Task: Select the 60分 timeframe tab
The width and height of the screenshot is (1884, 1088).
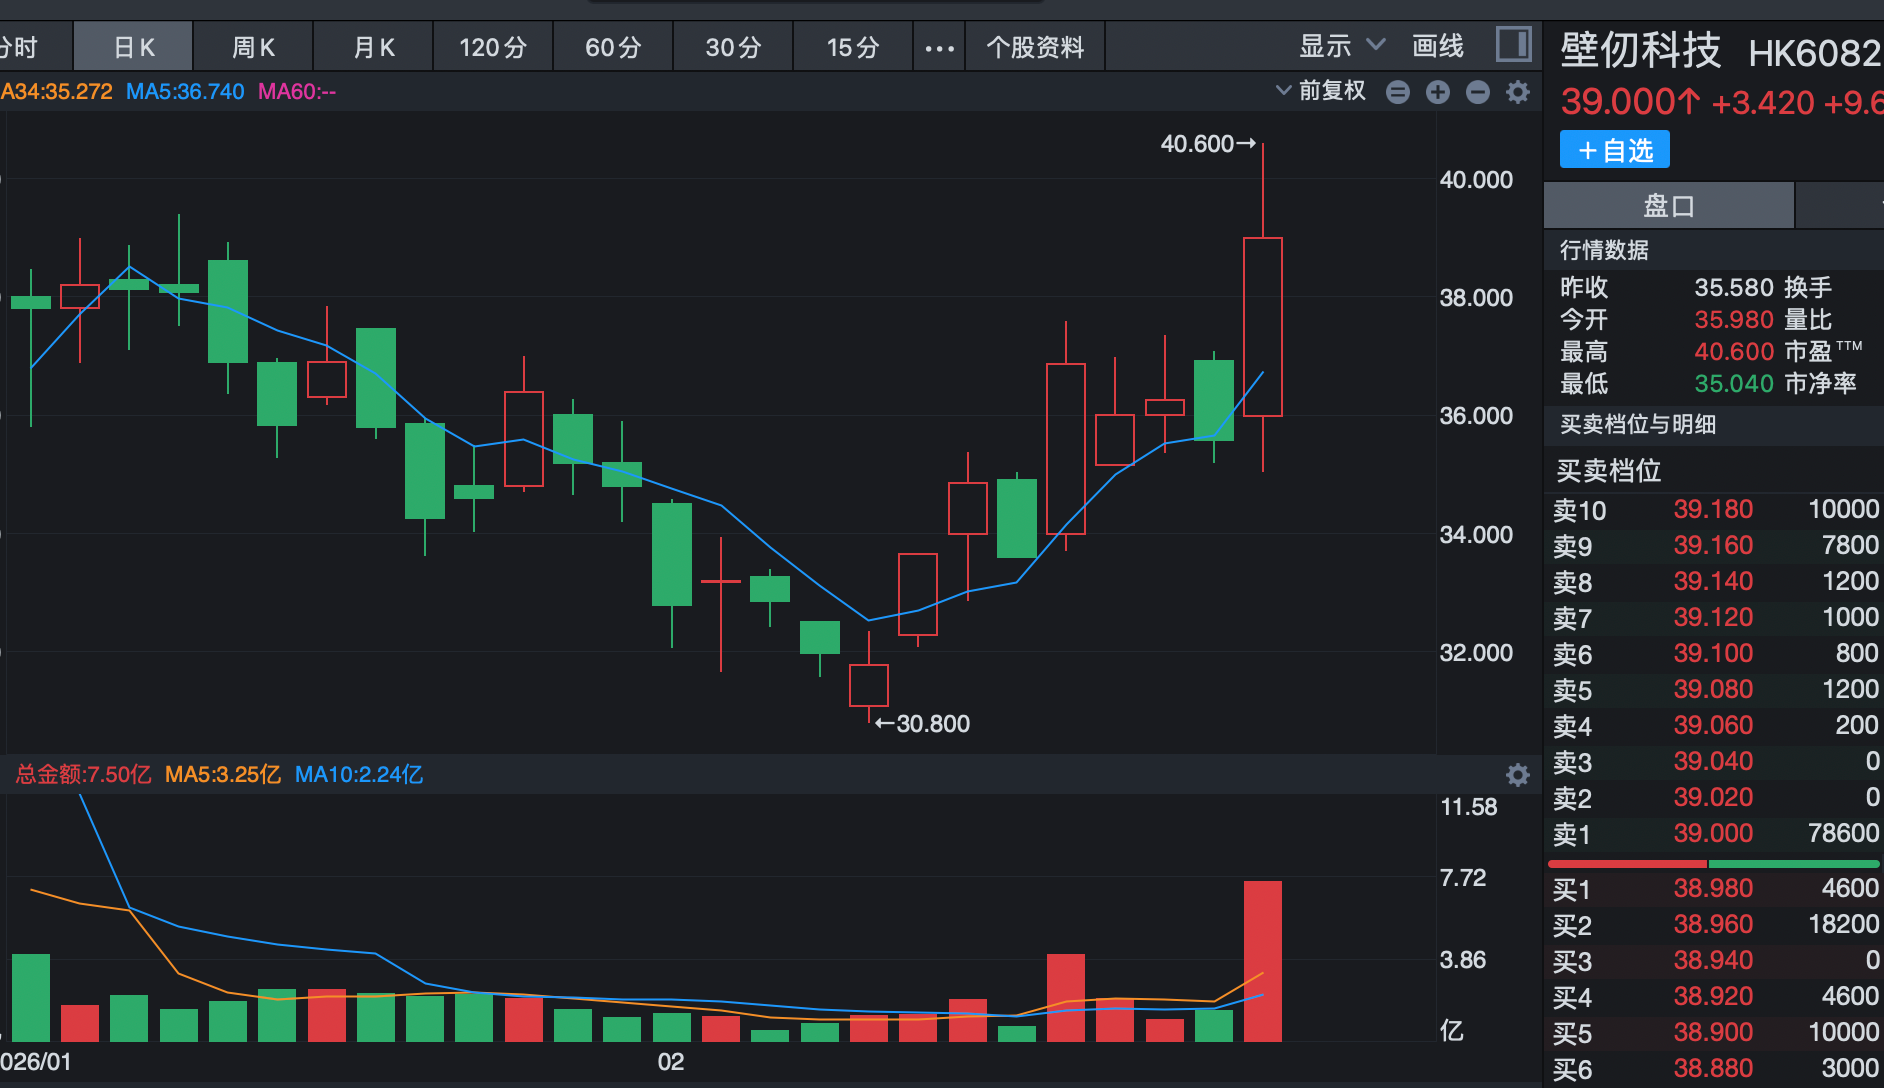Action: click(x=613, y=47)
